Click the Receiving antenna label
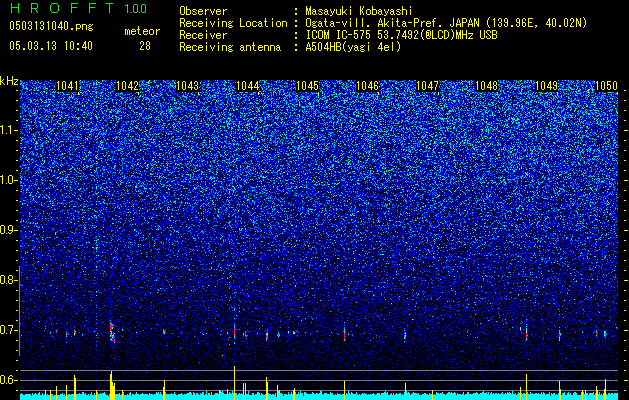The height and width of the screenshot is (400, 629). [x=230, y=47]
